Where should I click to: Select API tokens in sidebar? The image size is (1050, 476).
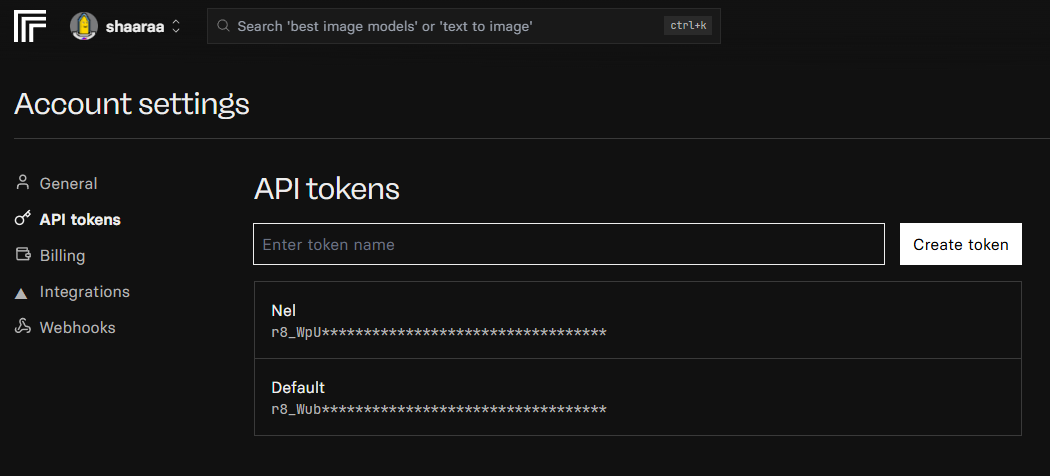click(x=80, y=220)
